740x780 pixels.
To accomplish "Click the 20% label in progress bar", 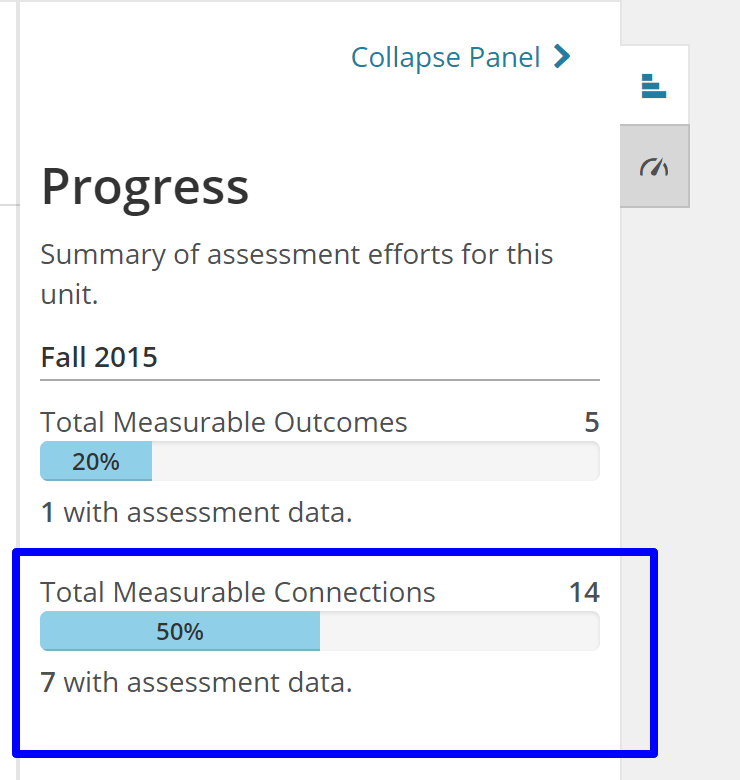I will tap(96, 462).
